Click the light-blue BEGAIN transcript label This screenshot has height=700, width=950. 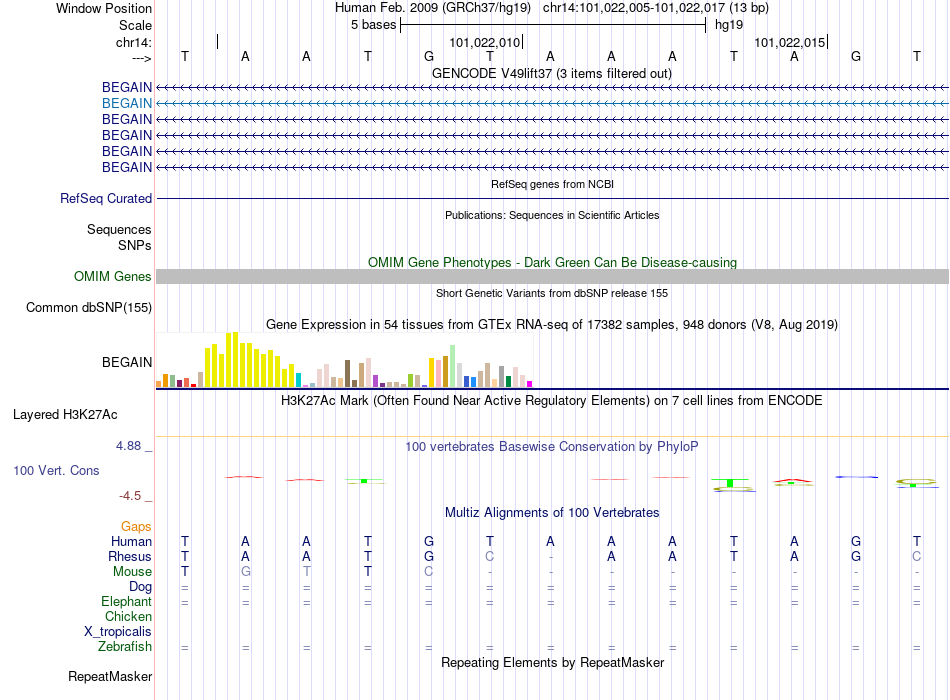click(127, 104)
